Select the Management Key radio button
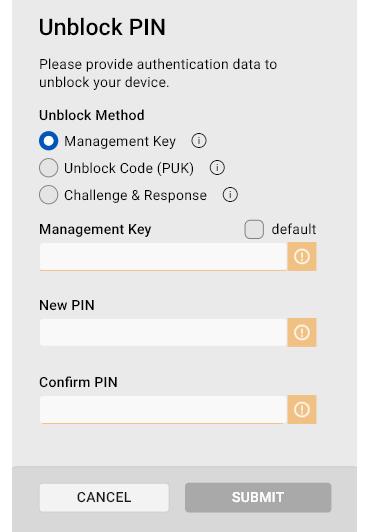Viewport: 368px width, 532px height. pyautogui.click(x=49, y=141)
